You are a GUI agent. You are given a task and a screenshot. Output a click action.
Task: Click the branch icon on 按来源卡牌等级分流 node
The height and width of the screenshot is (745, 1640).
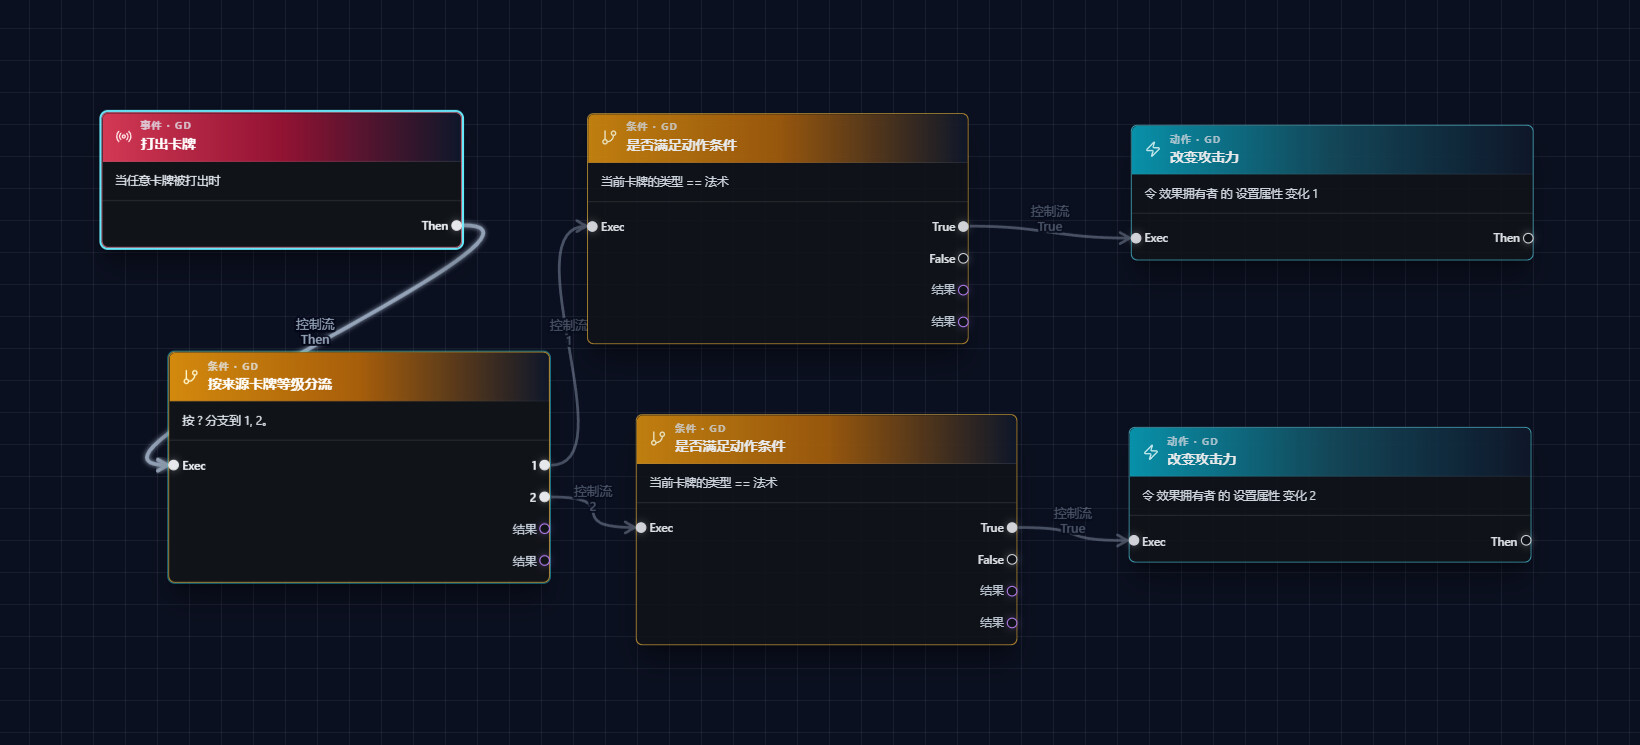tap(190, 377)
